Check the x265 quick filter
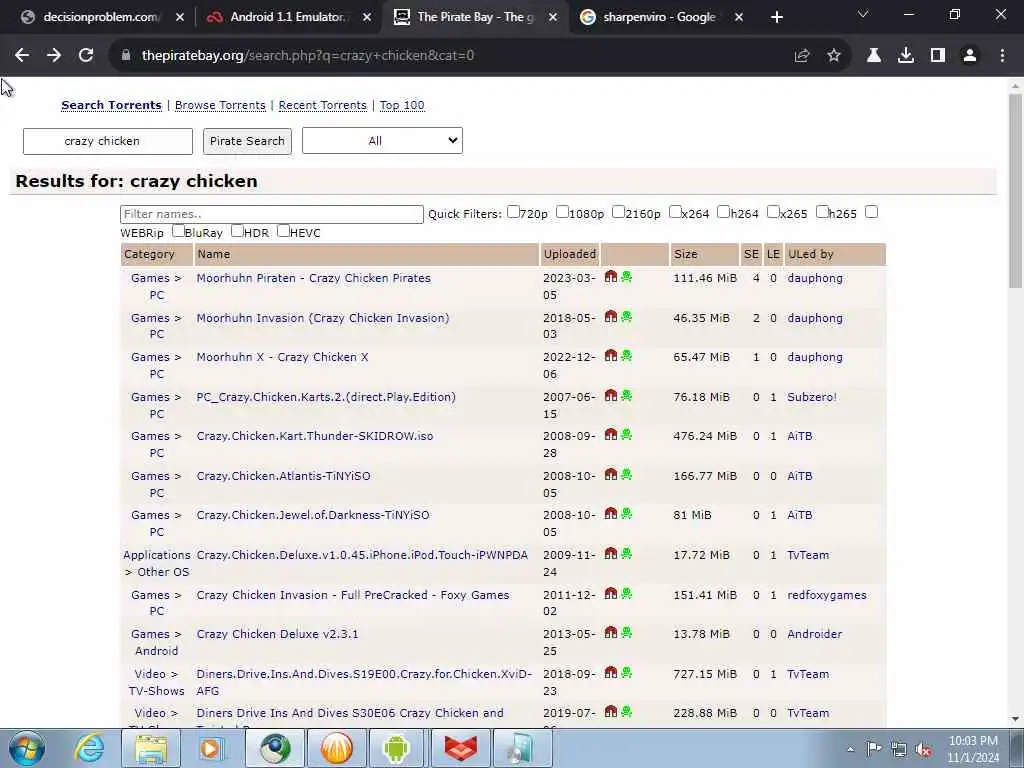Image resolution: width=1024 pixels, height=768 pixels. click(773, 212)
